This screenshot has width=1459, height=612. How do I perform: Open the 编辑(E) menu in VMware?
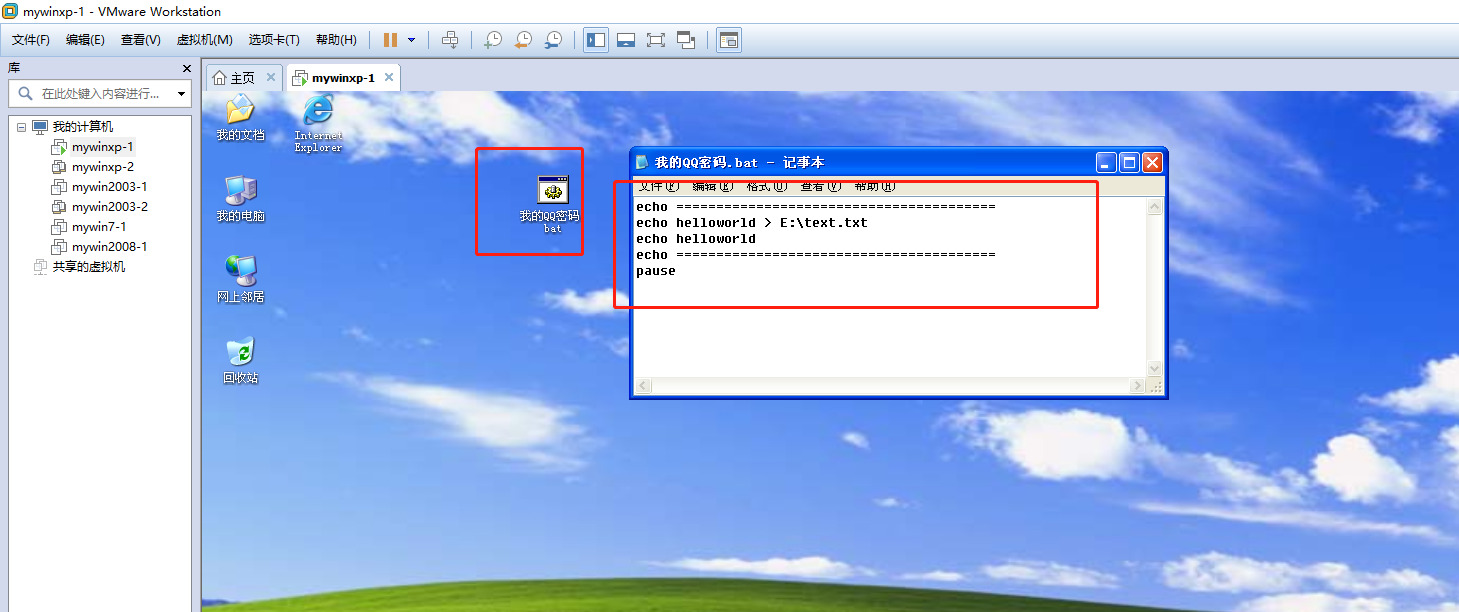(85, 40)
